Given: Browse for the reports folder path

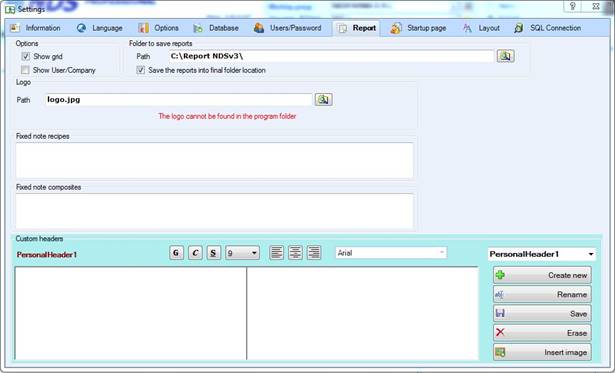Looking at the screenshot, I should (x=506, y=56).
